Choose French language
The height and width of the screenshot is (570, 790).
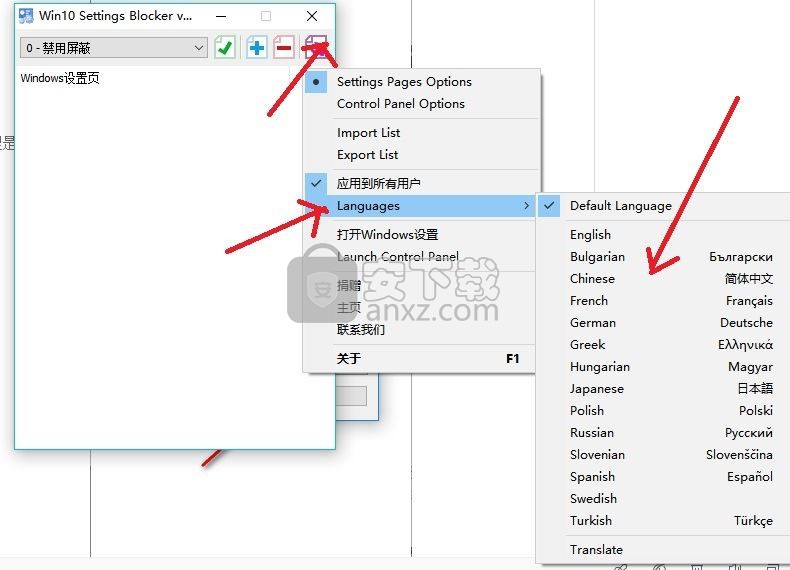(664, 301)
